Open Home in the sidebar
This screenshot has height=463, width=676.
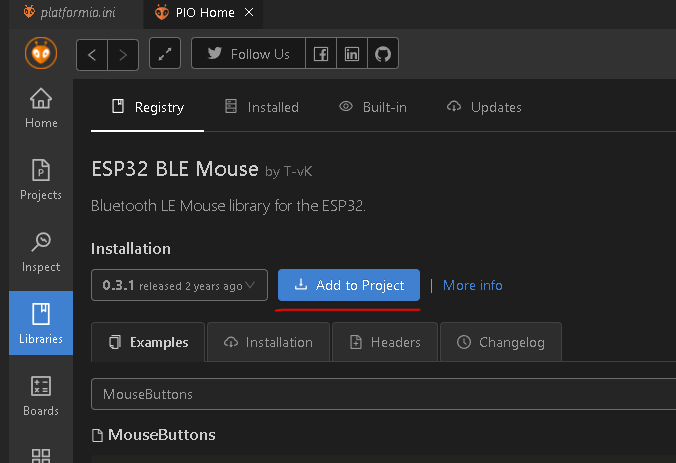click(41, 108)
